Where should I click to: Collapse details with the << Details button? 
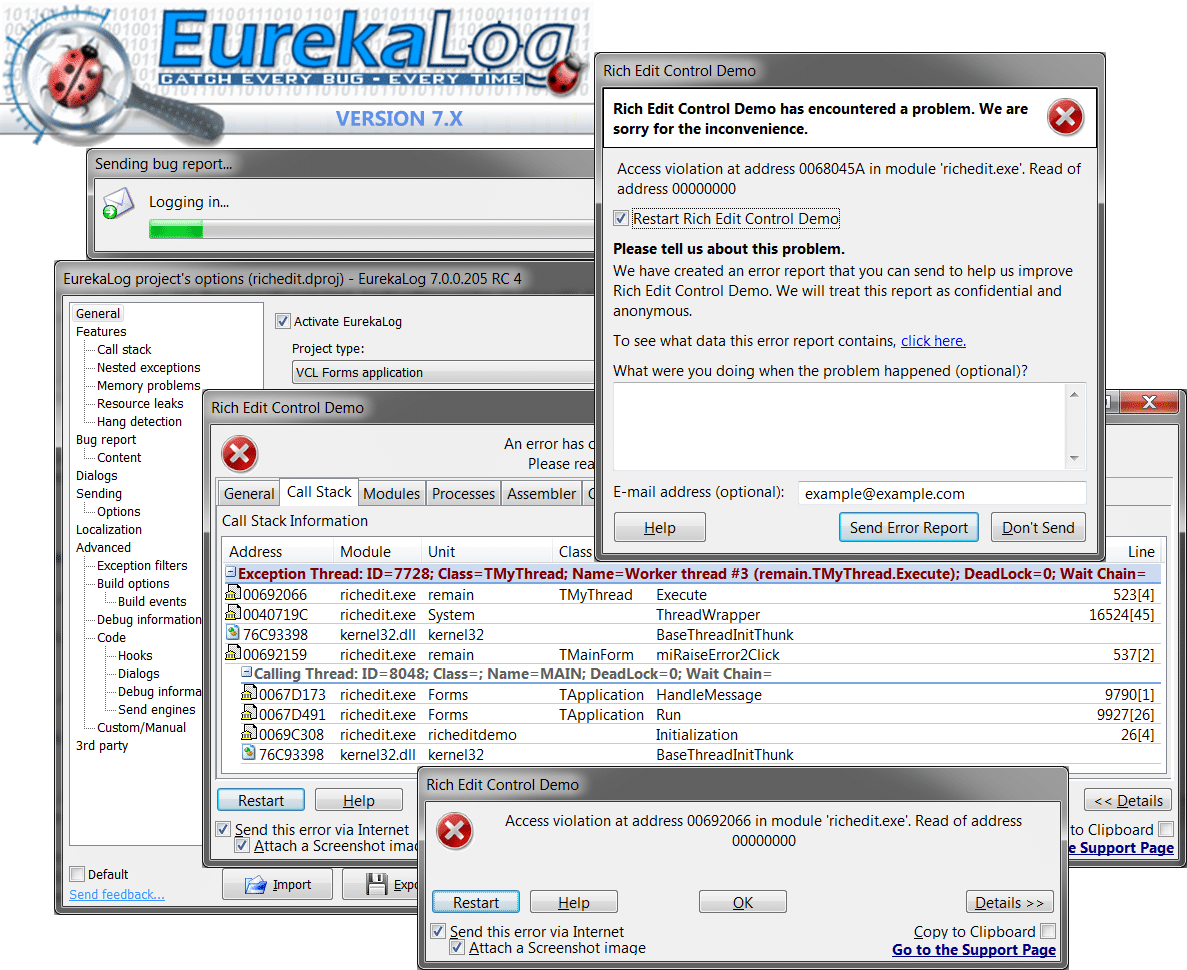[1128, 800]
